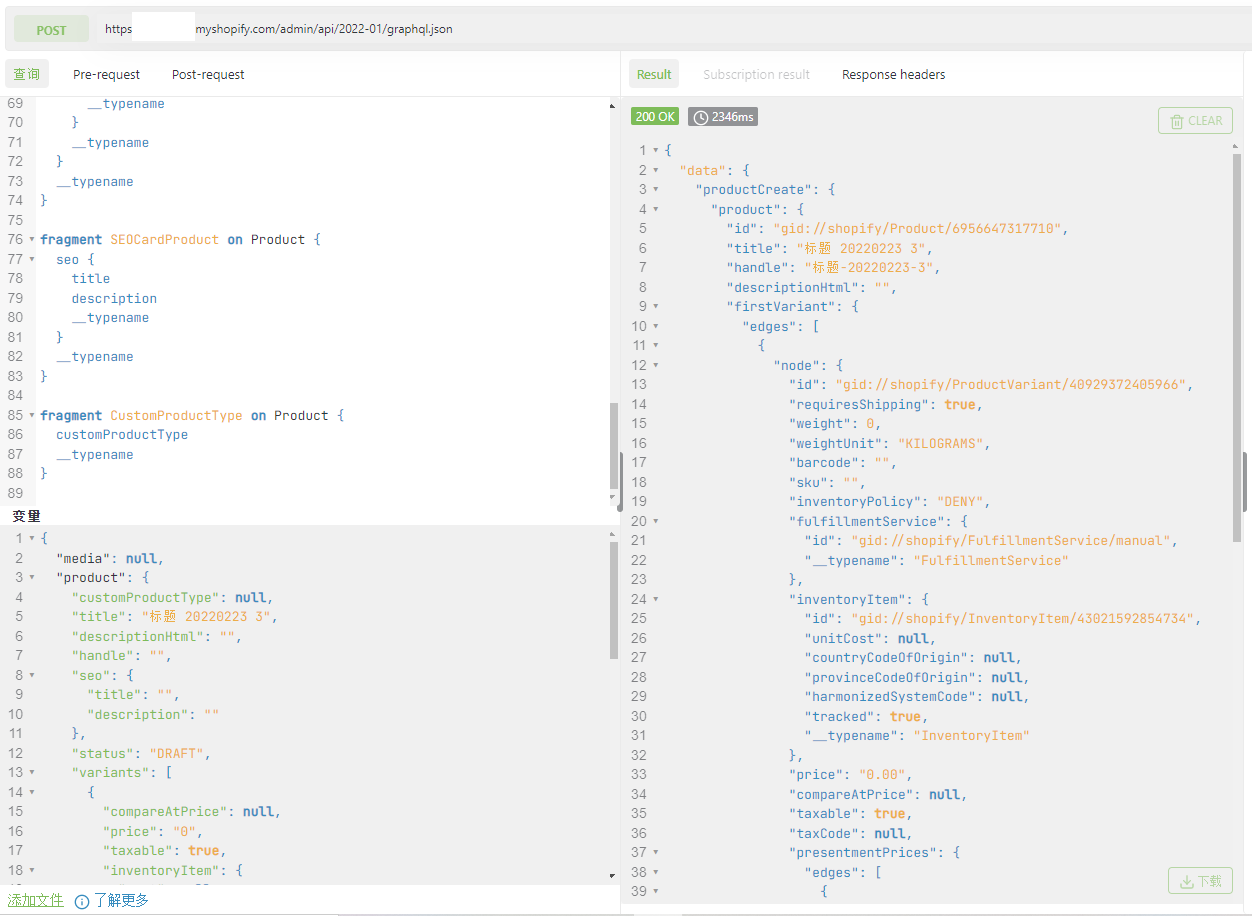Click the 添加文件 add files link
1252x916 pixels.
36,900
